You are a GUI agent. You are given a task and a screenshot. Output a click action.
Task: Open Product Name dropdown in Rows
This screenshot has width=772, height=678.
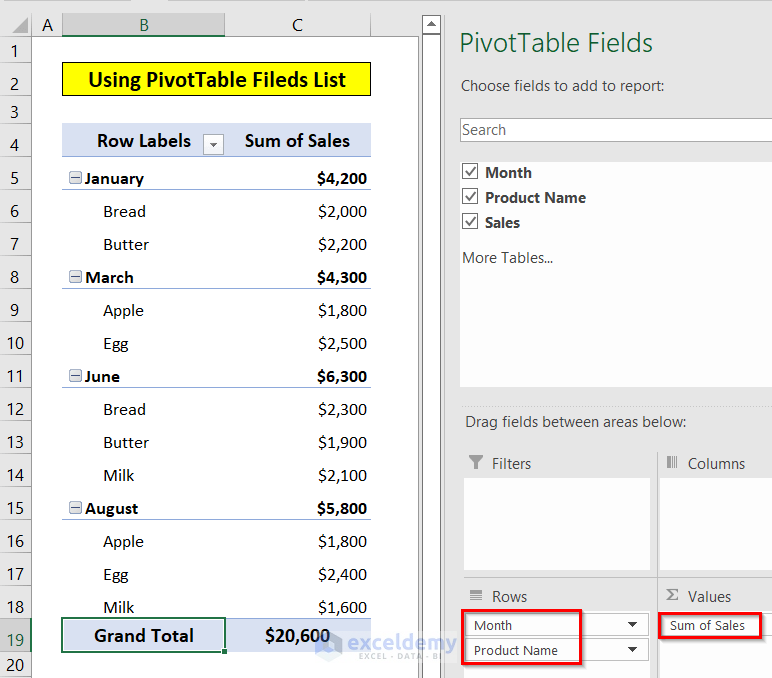coord(632,650)
